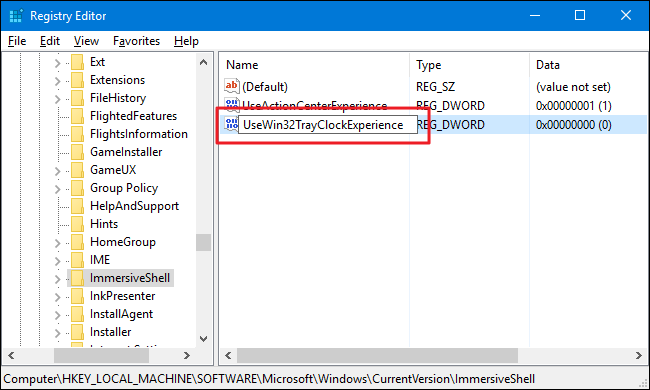
Task: Click the InkPresenter folder icon
Action: (78, 296)
